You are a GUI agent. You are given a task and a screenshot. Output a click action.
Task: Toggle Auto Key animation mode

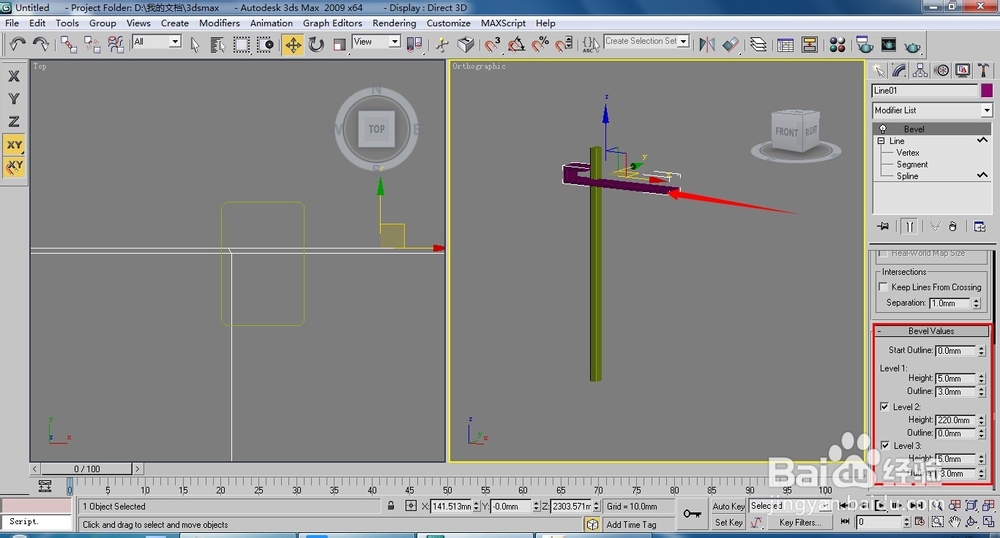click(728, 506)
